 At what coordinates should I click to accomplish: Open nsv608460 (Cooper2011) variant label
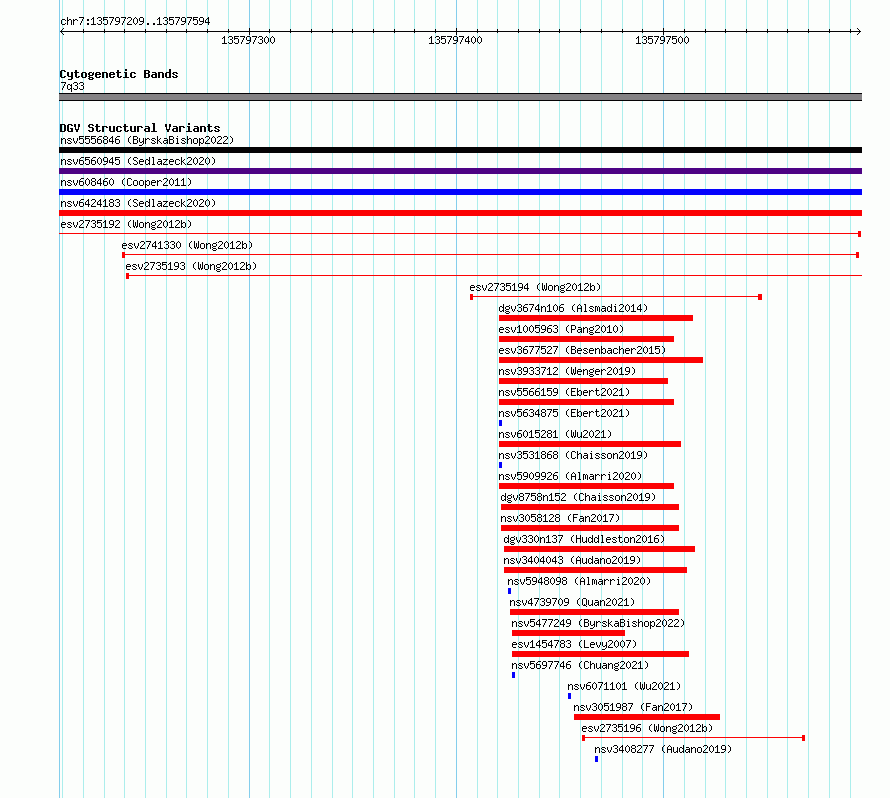click(126, 182)
